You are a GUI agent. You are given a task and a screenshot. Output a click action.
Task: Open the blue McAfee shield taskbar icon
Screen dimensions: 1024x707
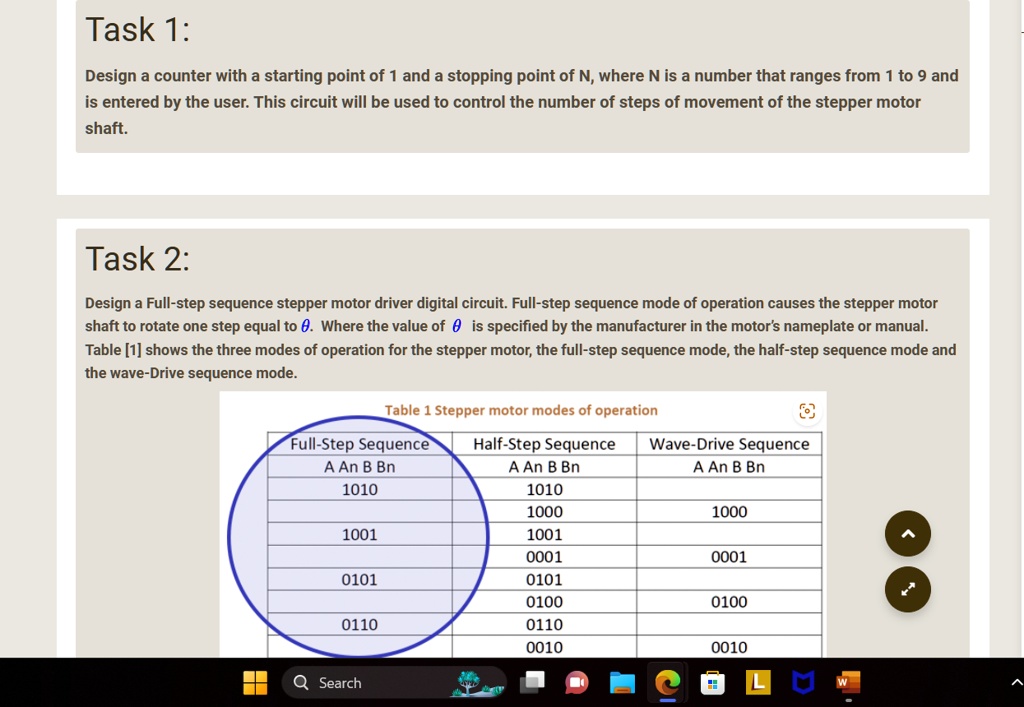point(803,683)
